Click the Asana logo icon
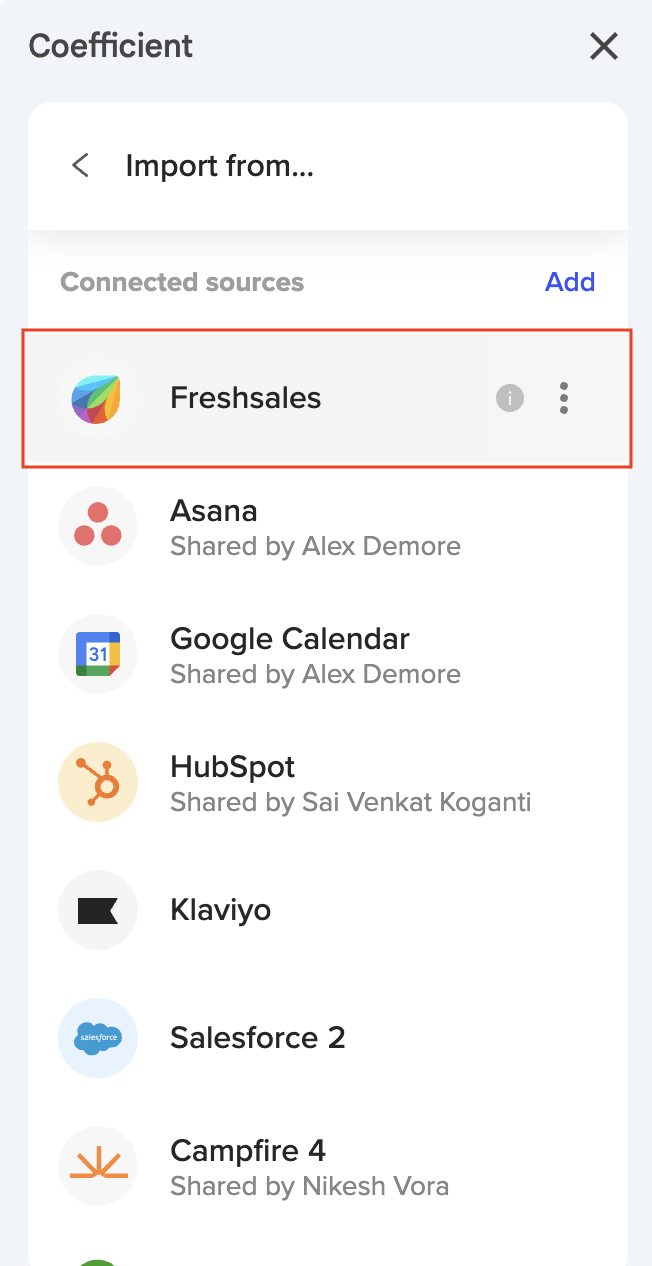Image resolution: width=652 pixels, height=1266 pixels. pyautogui.click(x=97, y=526)
